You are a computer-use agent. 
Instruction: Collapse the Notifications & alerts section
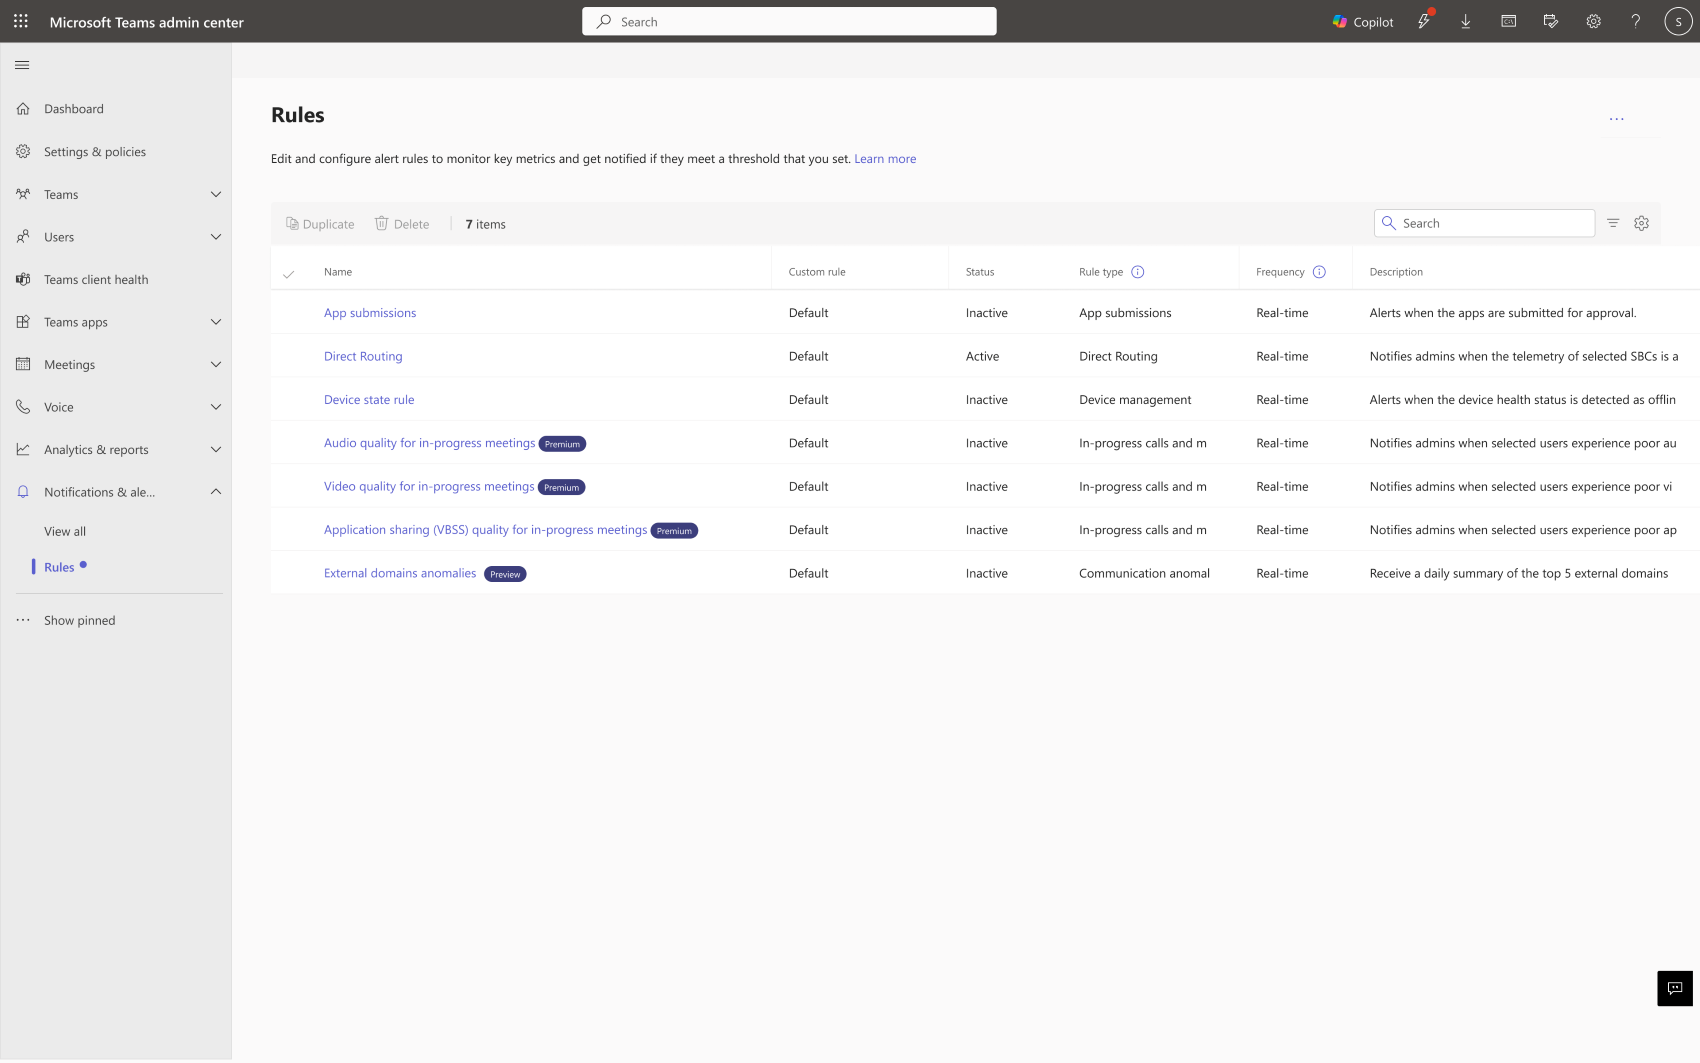coord(215,492)
